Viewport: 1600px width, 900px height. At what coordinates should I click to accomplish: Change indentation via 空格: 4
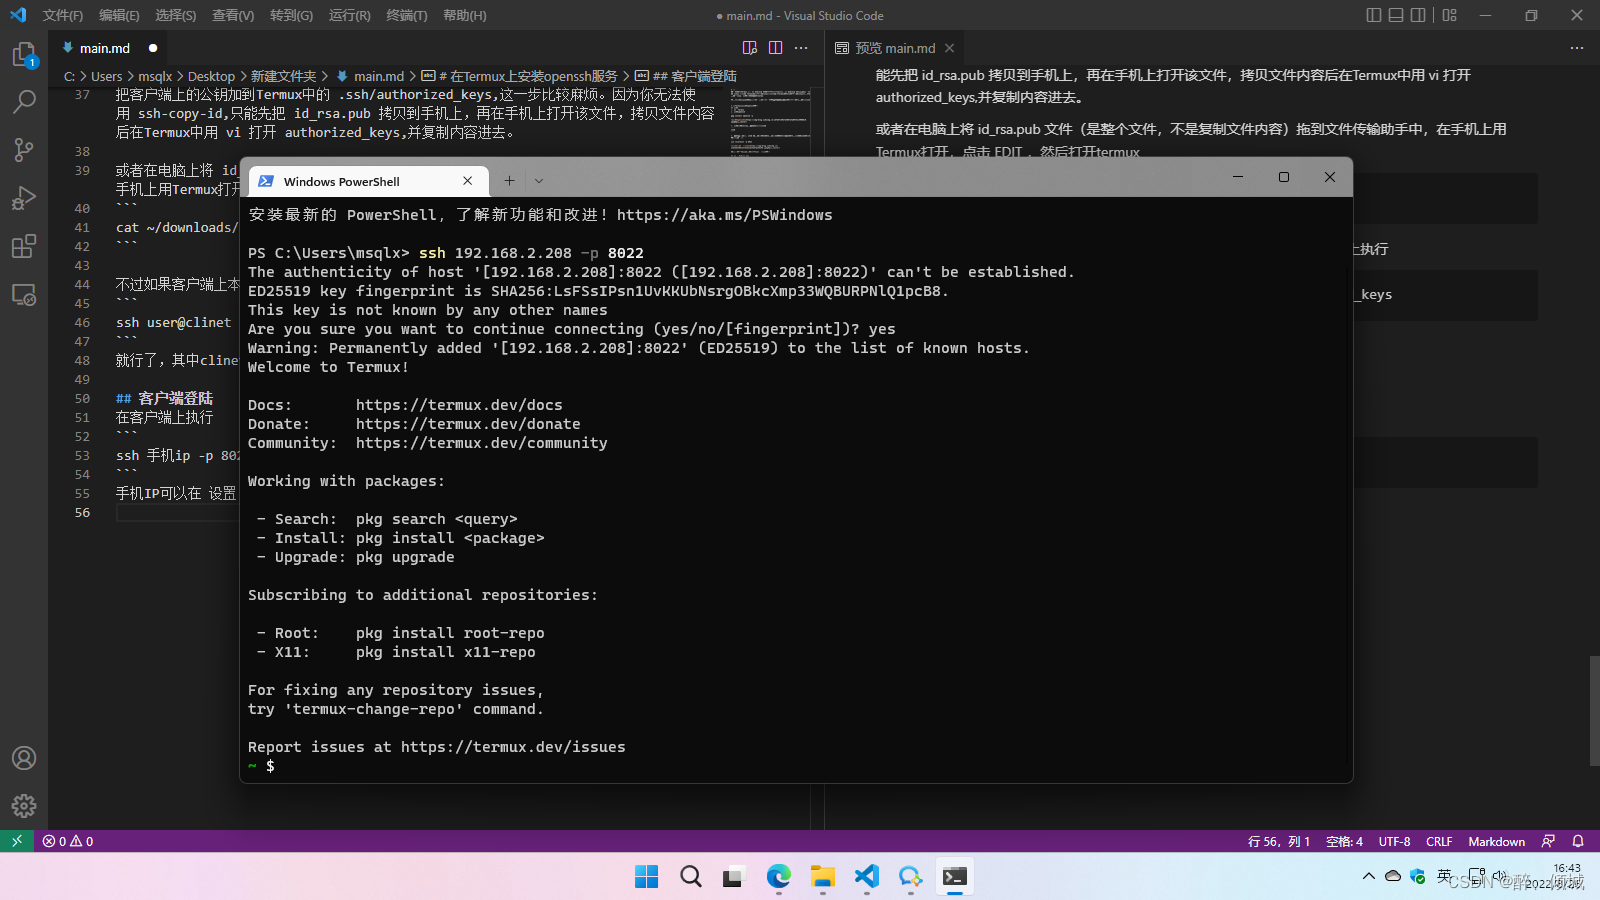point(1344,841)
